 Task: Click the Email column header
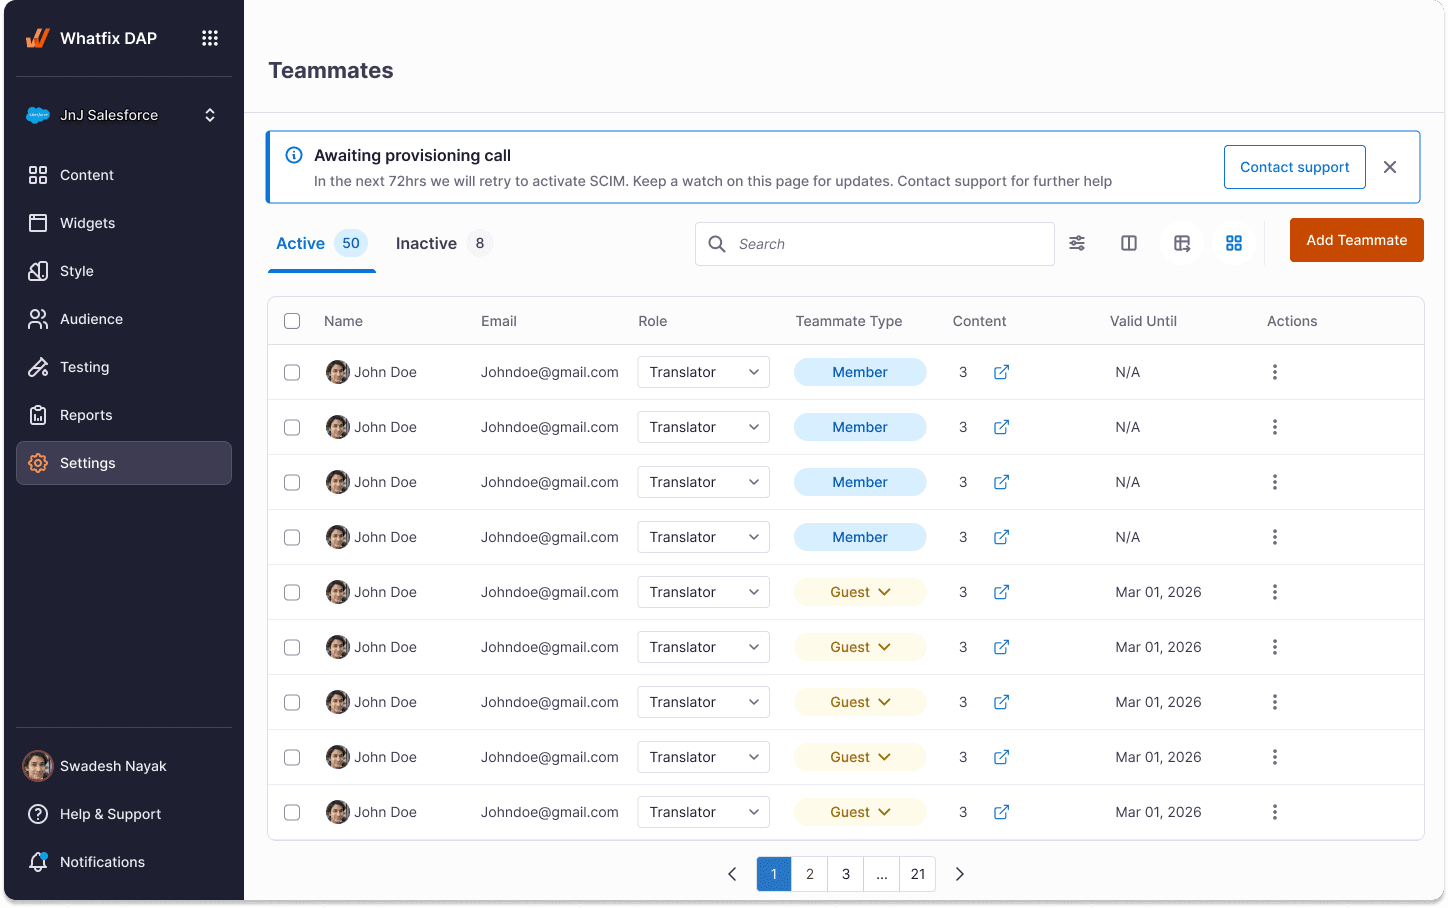(499, 321)
